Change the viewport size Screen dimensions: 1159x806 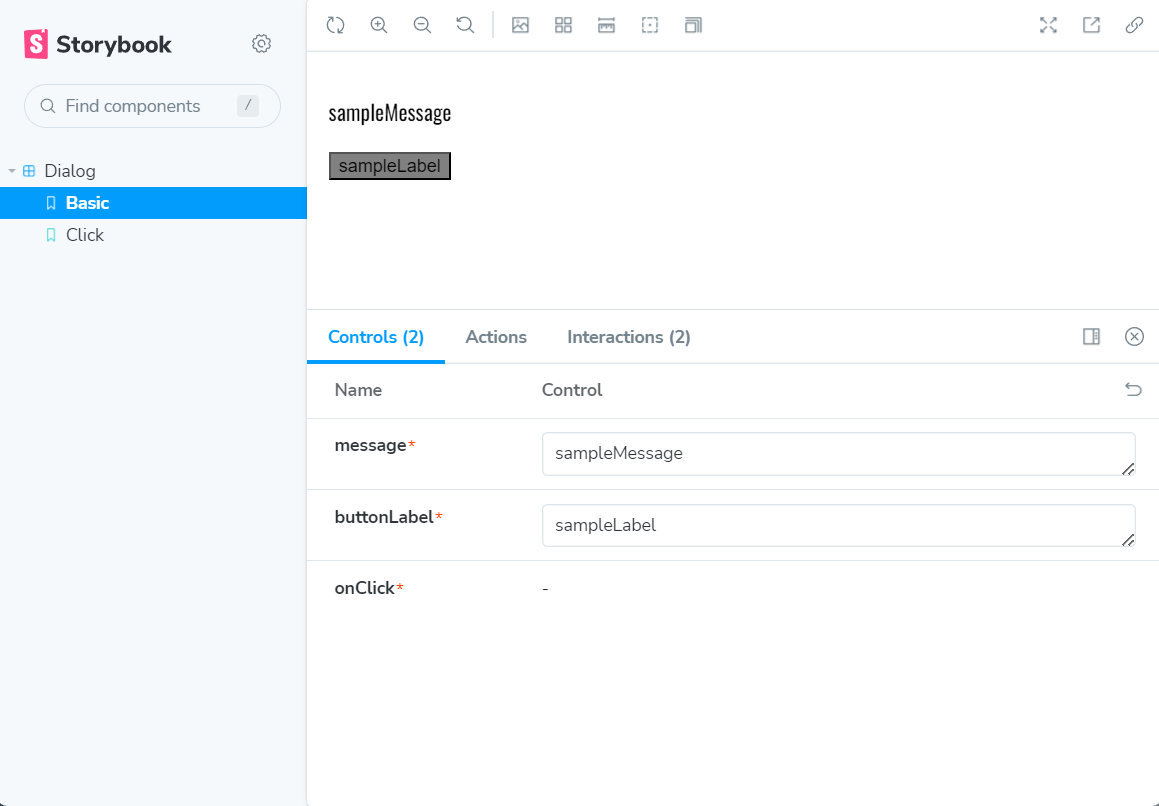coord(693,25)
